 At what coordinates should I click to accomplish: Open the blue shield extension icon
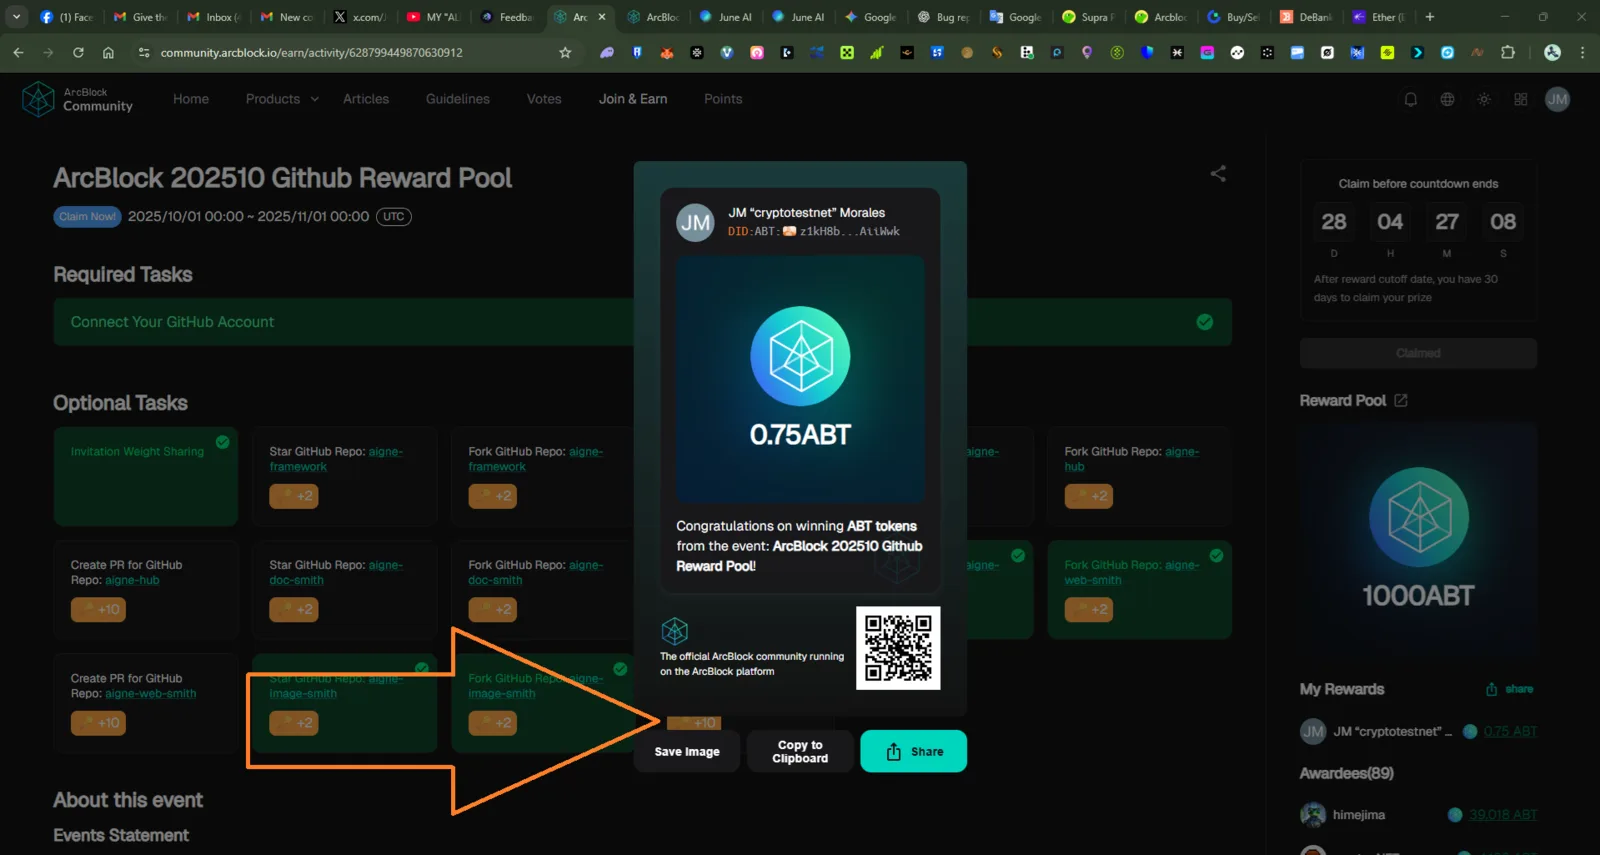click(x=1147, y=53)
